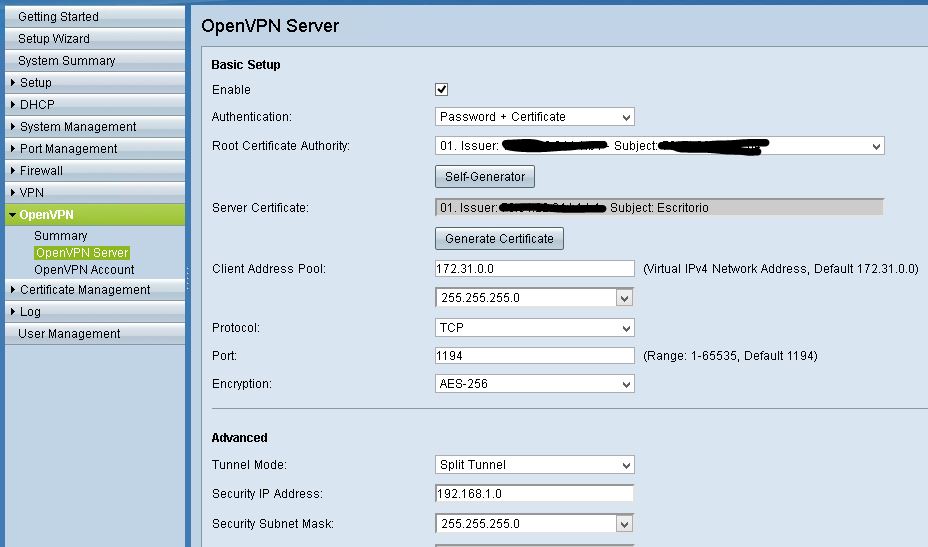The image size is (928, 547).
Task: Expand the Log section
Action: point(95,311)
